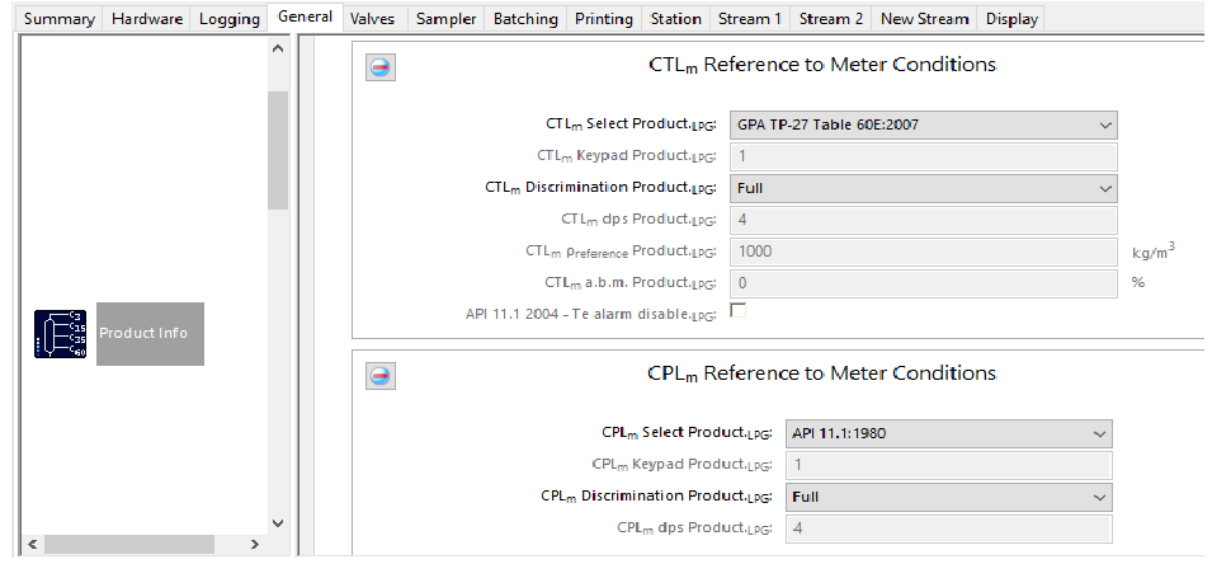Enable API 11.1 2004 Te alarm disable checkbox
This screenshot has height=565, width=1231.
click(738, 311)
